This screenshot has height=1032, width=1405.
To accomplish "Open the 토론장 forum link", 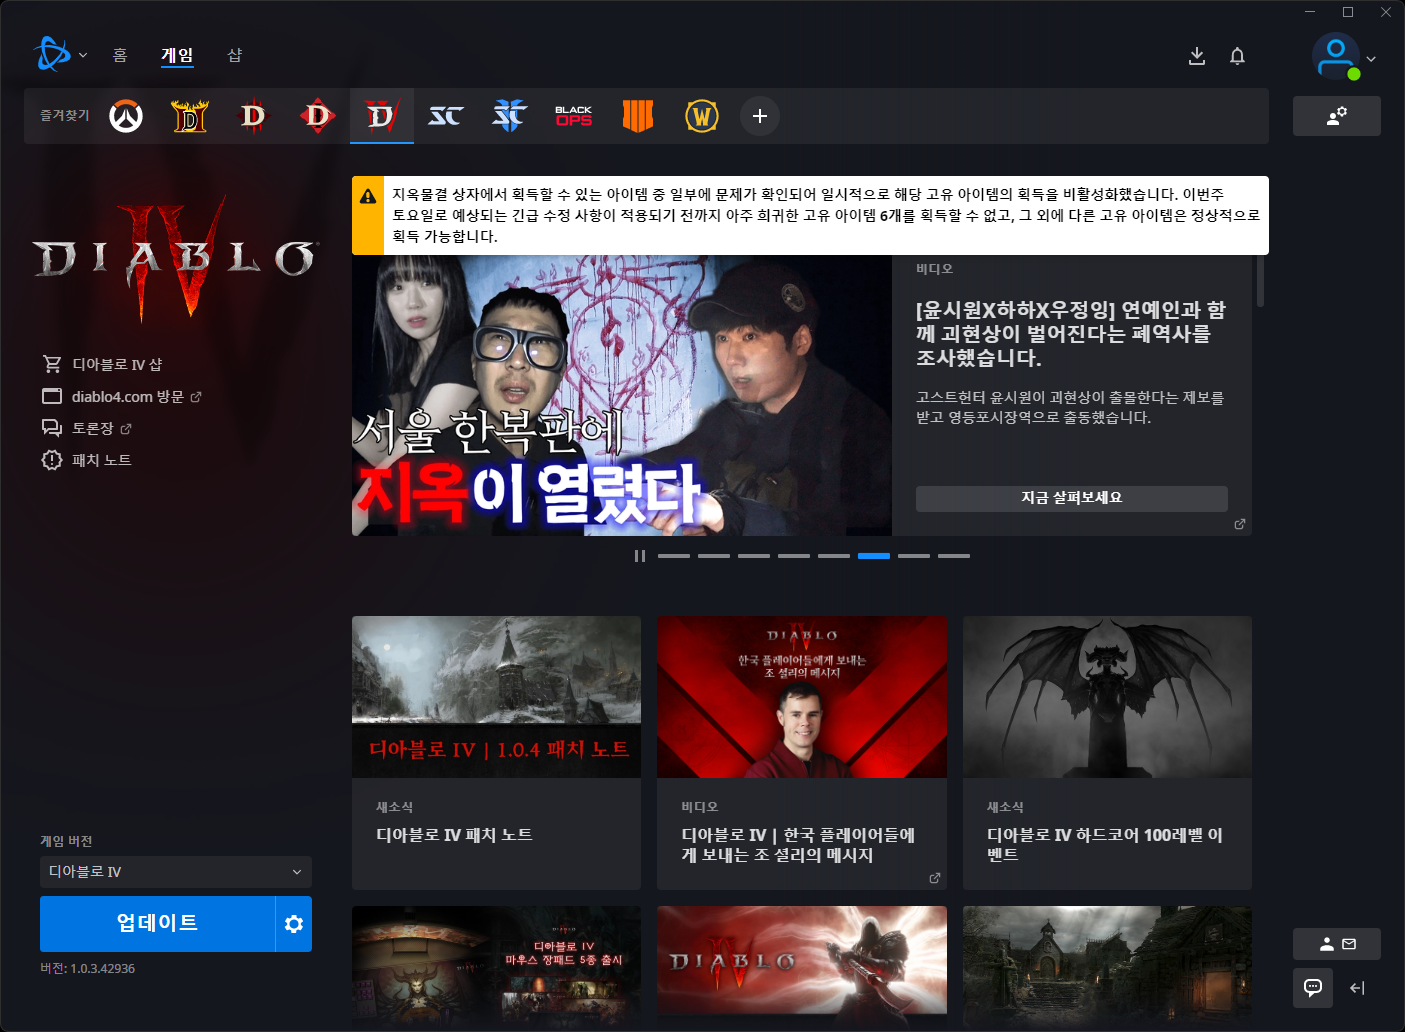I will pyautogui.click(x=87, y=428).
